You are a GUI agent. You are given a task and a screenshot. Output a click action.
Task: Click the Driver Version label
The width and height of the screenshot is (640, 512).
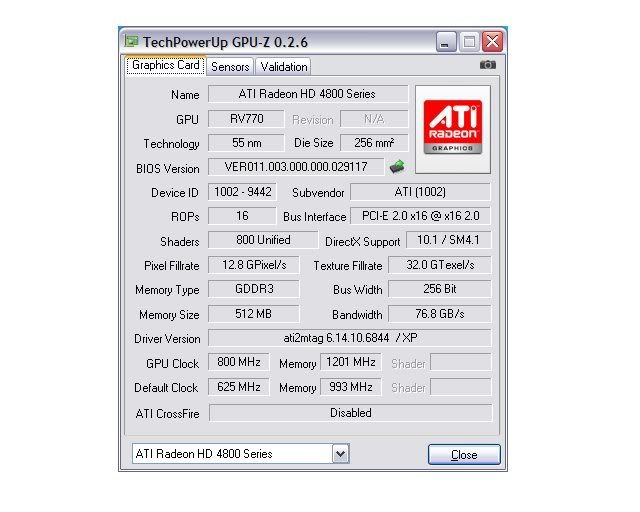tap(167, 339)
